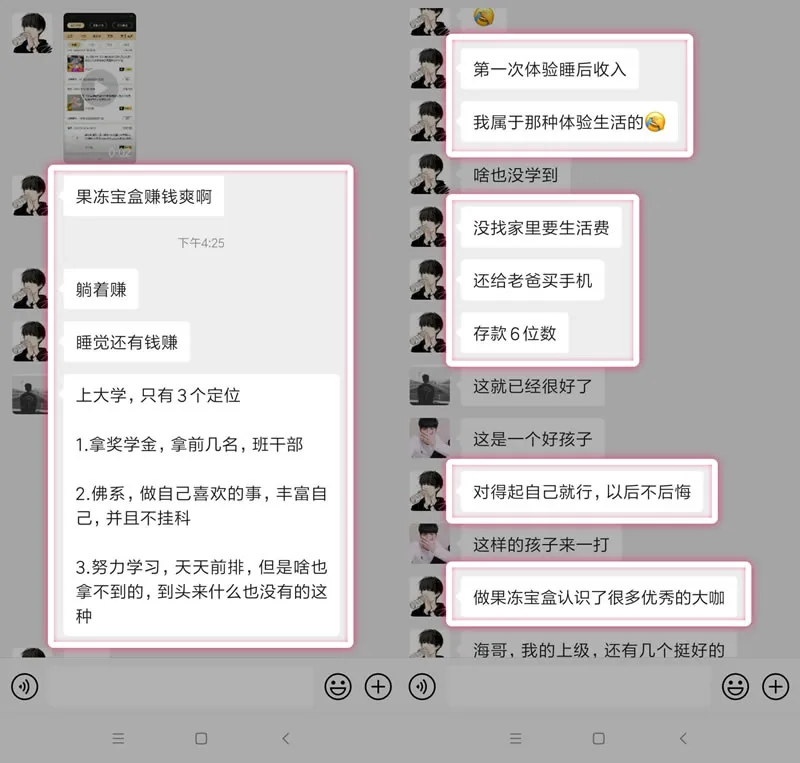800x763 pixels.
Task: Tap the plus attachment icon in right chat
Action: (776, 686)
